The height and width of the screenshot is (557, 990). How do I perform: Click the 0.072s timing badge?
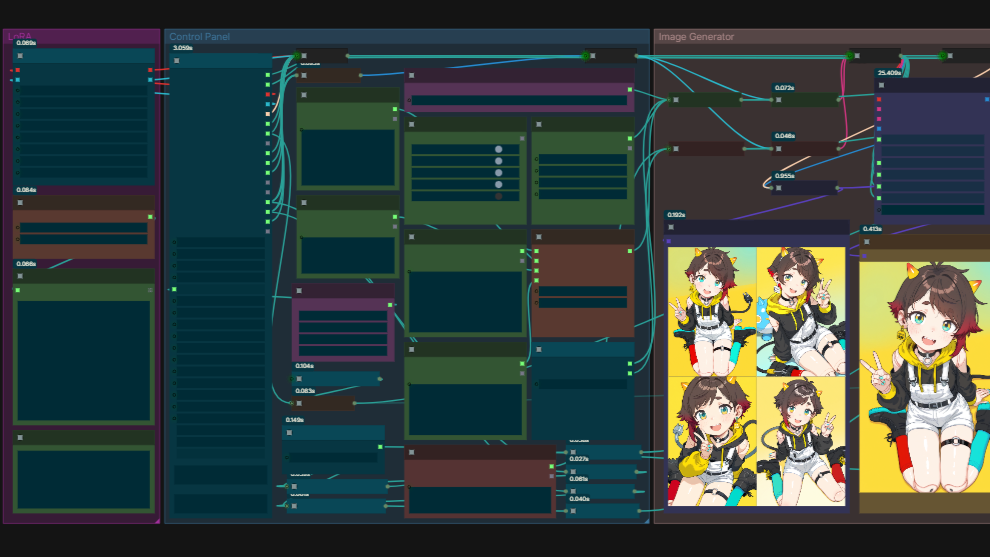pyautogui.click(x=784, y=88)
